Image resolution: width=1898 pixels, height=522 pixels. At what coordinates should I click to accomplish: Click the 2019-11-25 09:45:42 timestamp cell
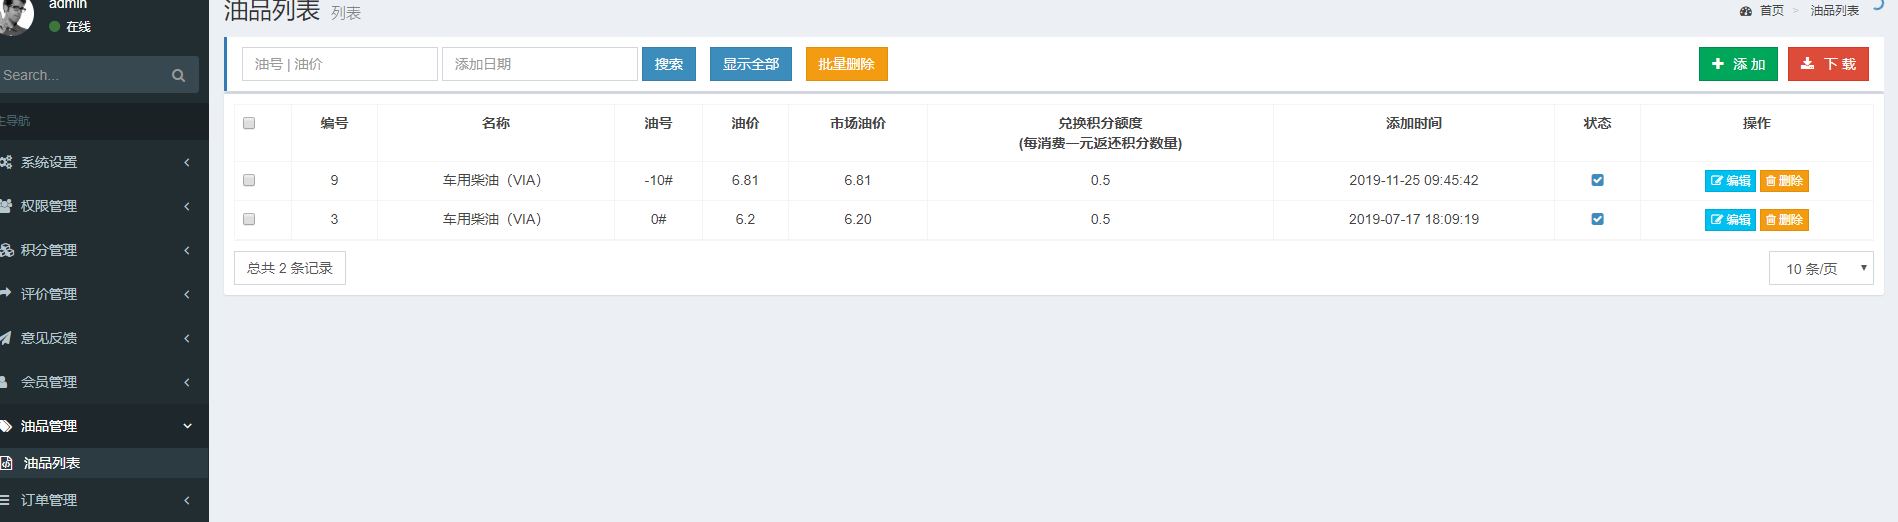coord(1414,180)
